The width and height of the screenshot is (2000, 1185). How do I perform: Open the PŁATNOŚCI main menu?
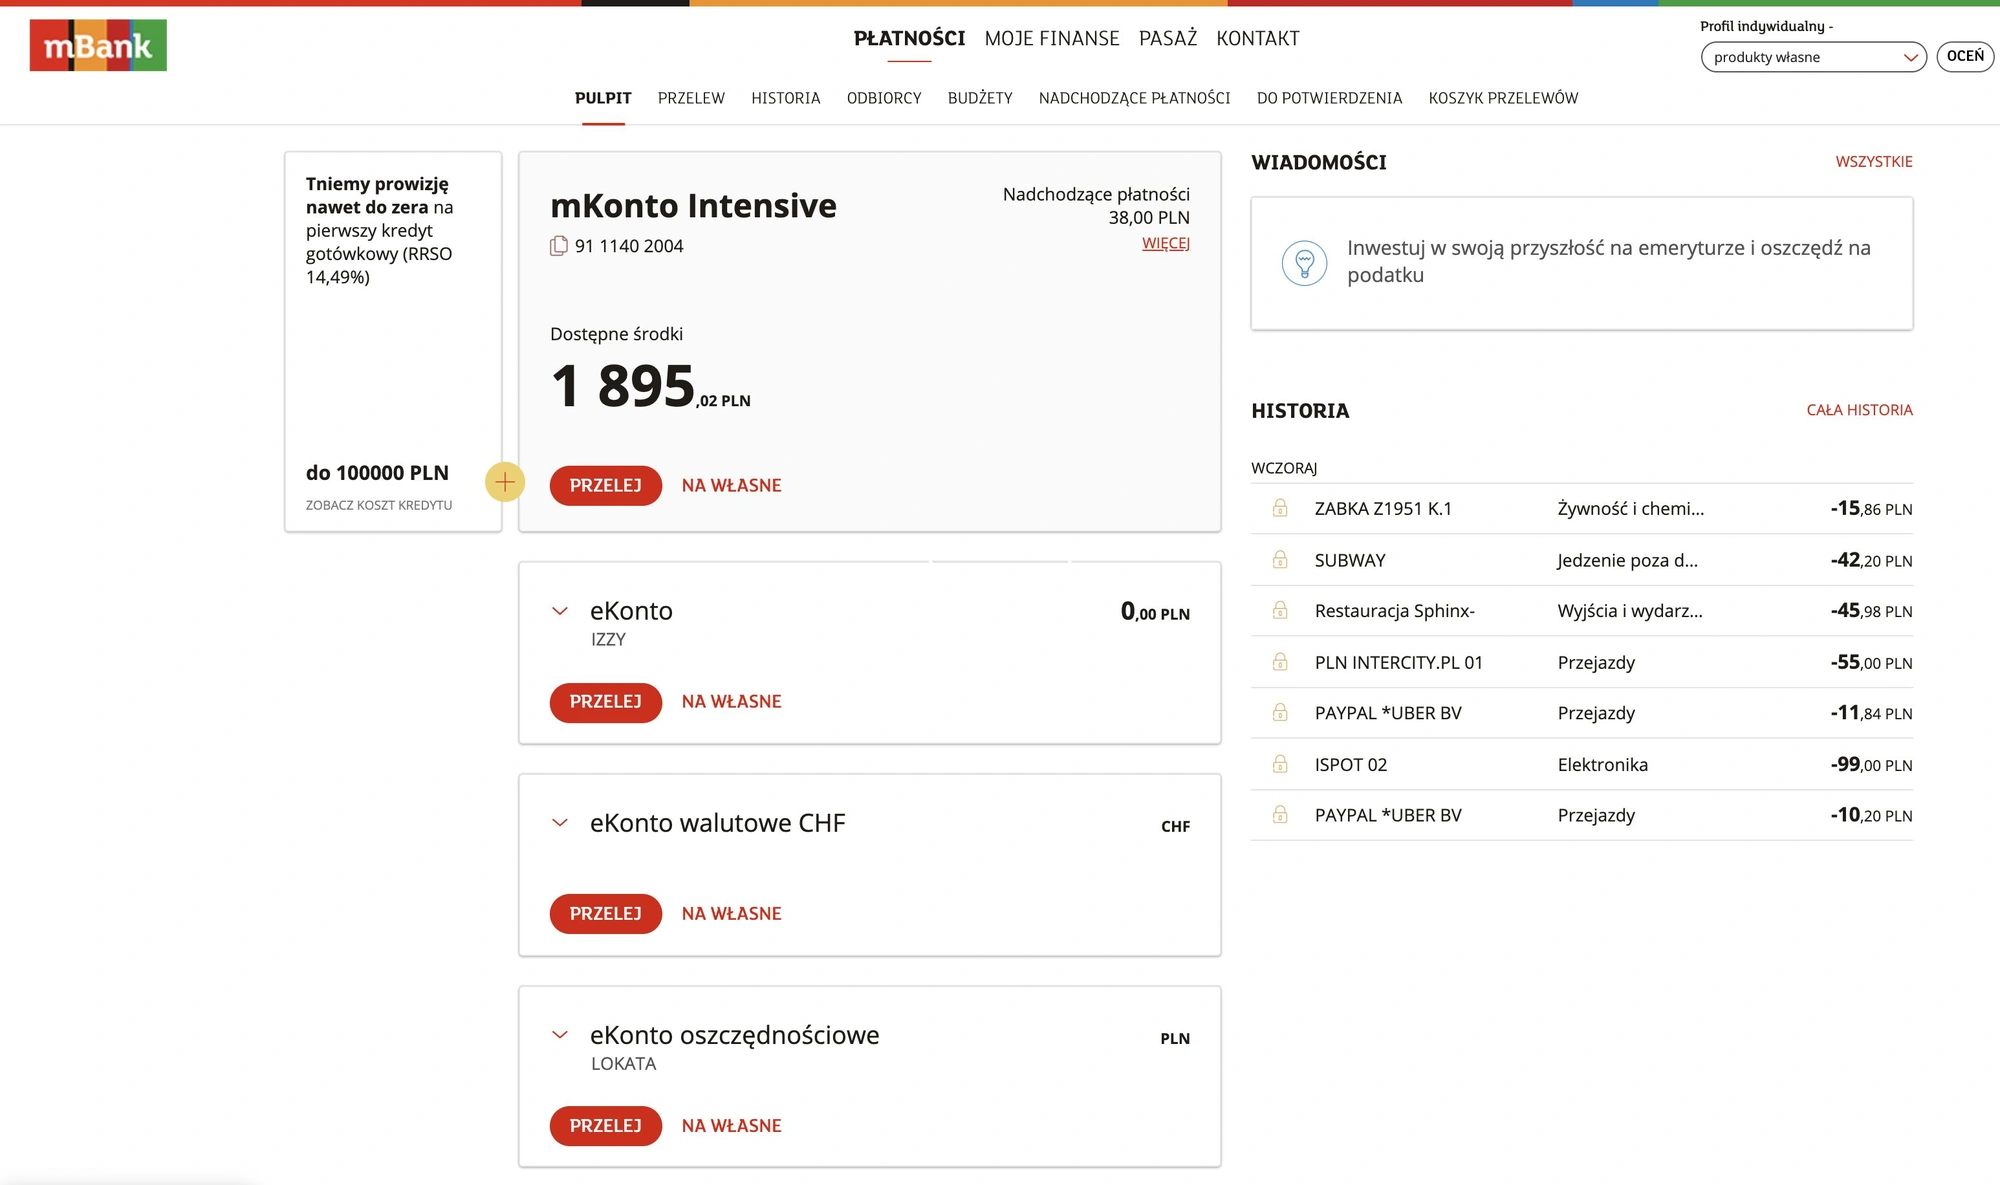point(909,38)
